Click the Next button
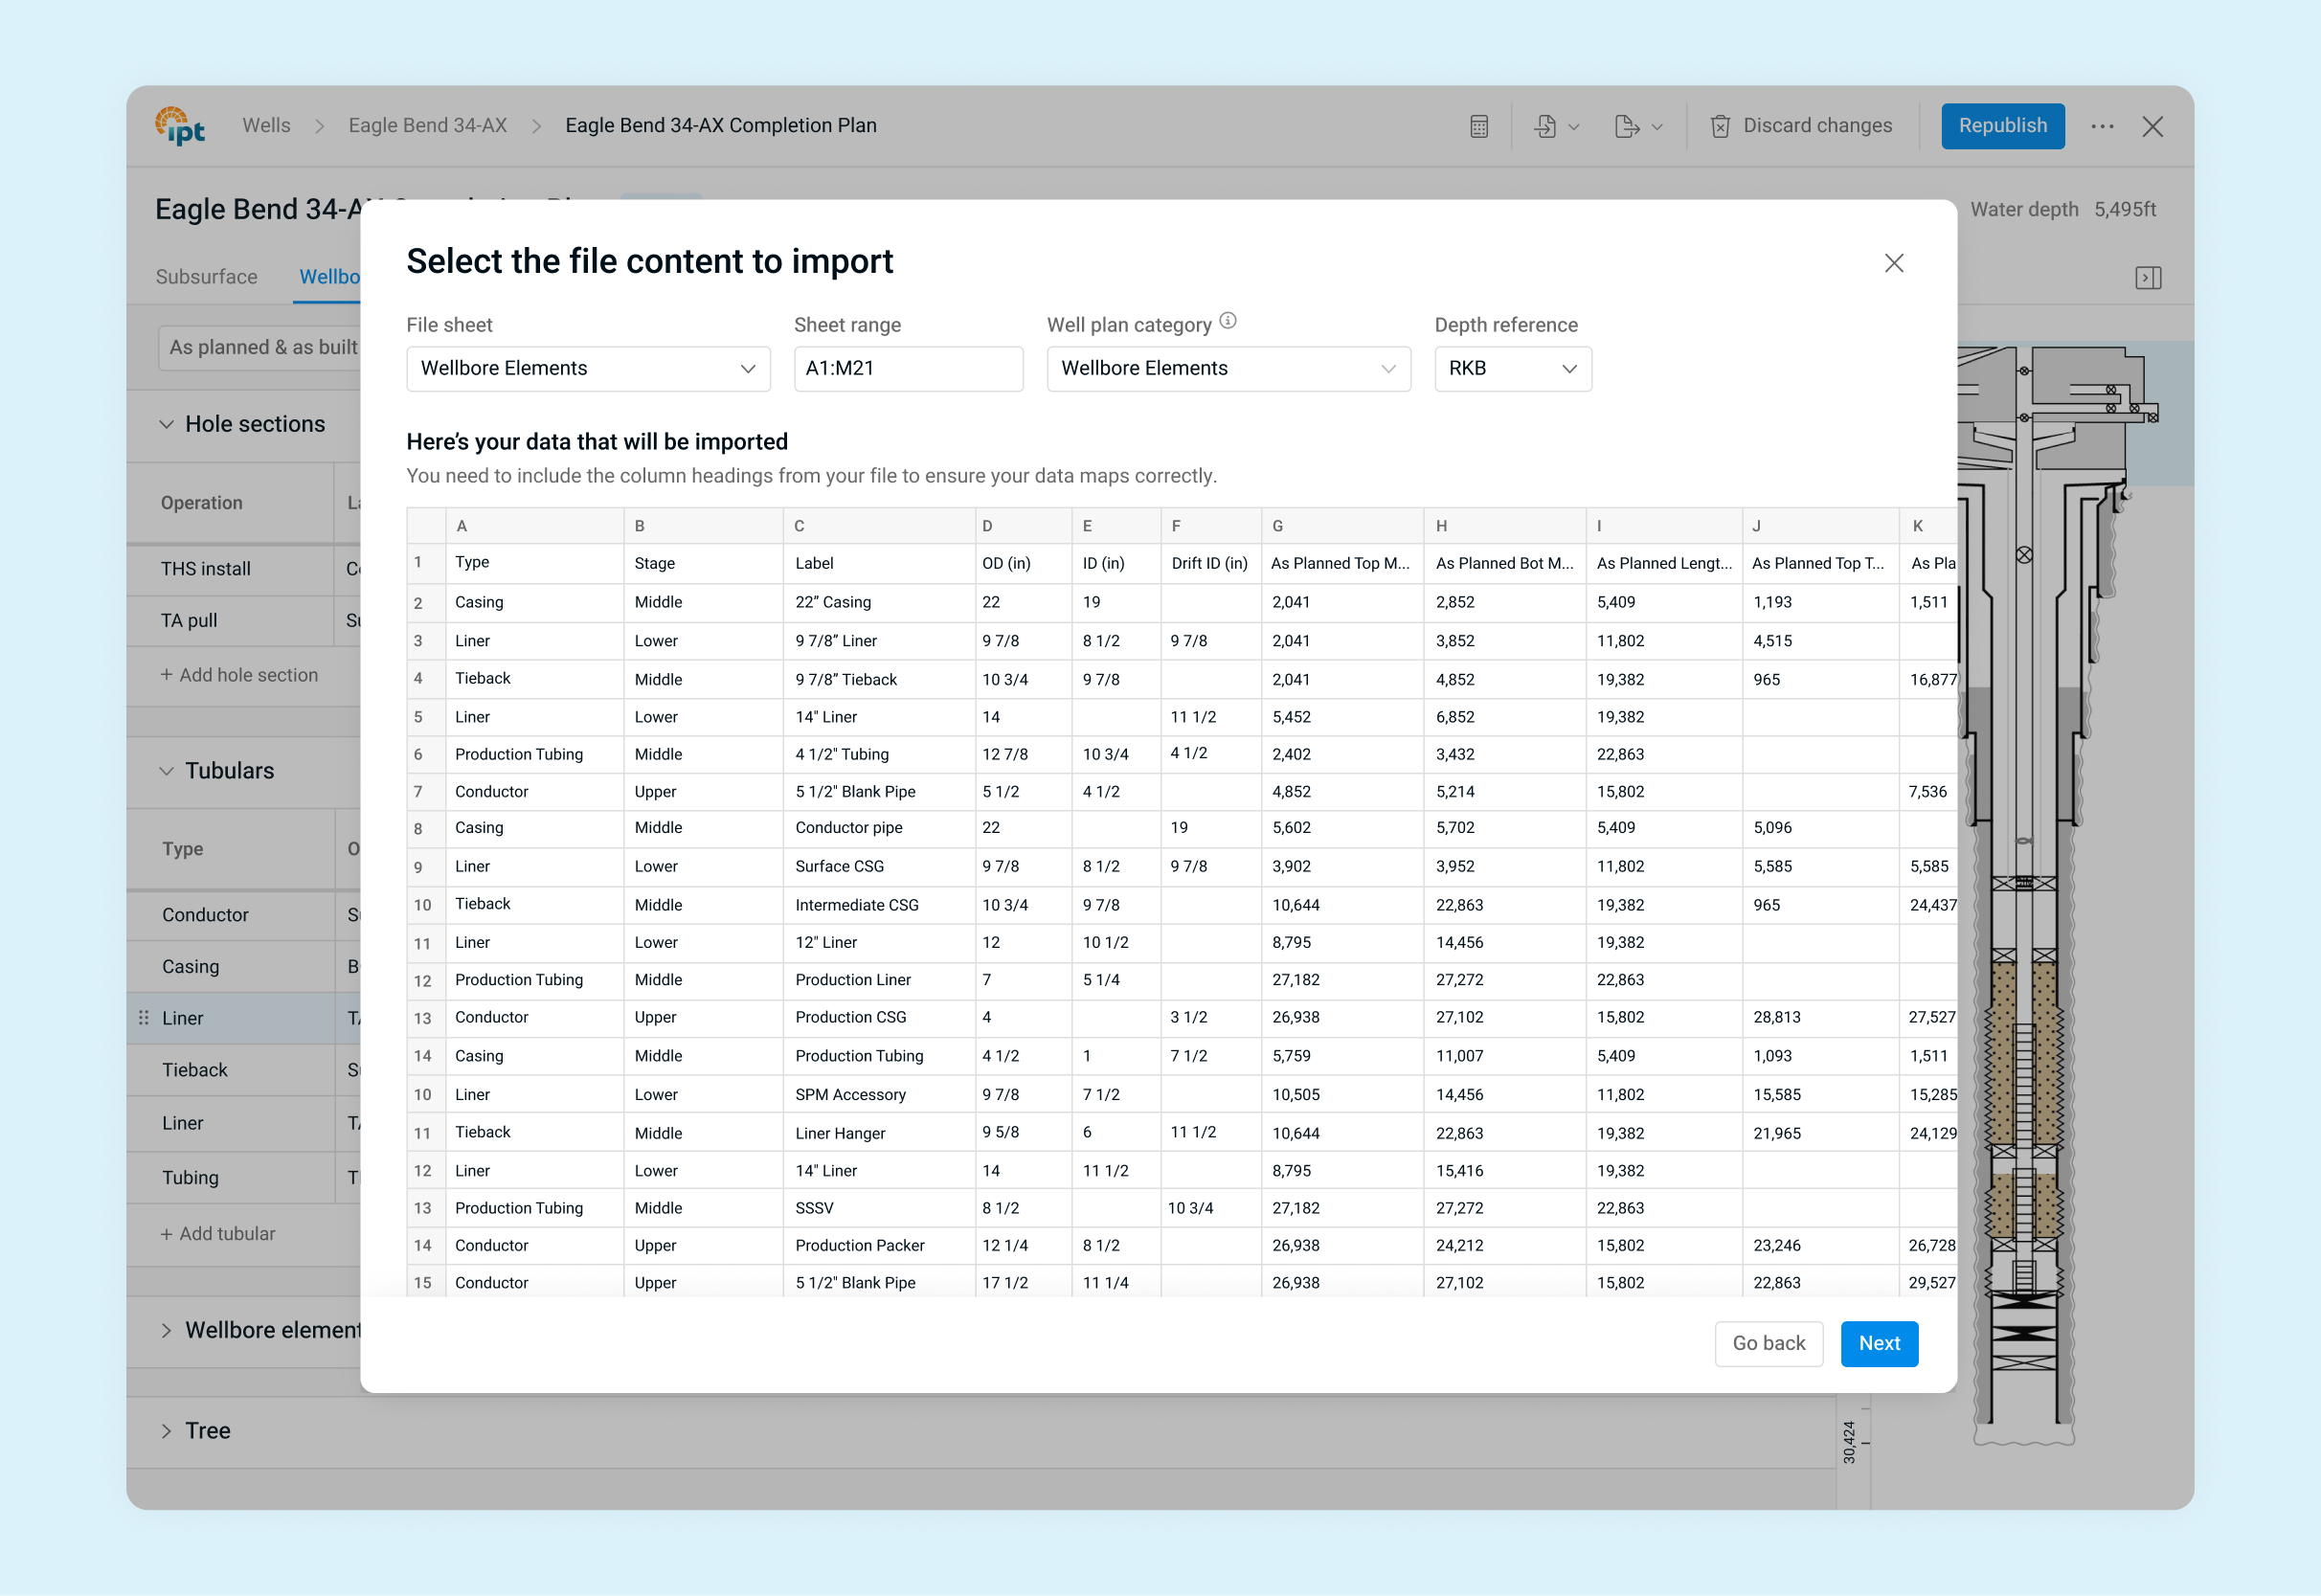This screenshot has height=1596, width=2321. [1878, 1343]
